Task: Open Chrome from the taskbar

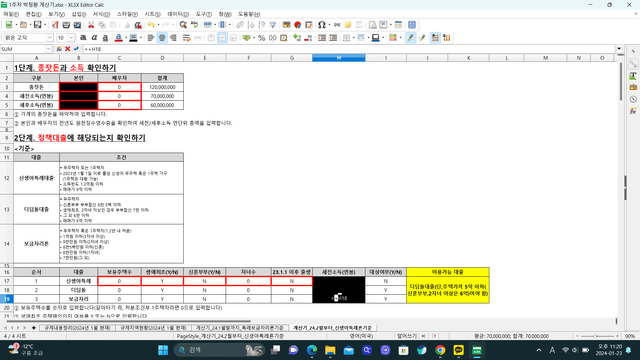Action: click(x=440, y=350)
